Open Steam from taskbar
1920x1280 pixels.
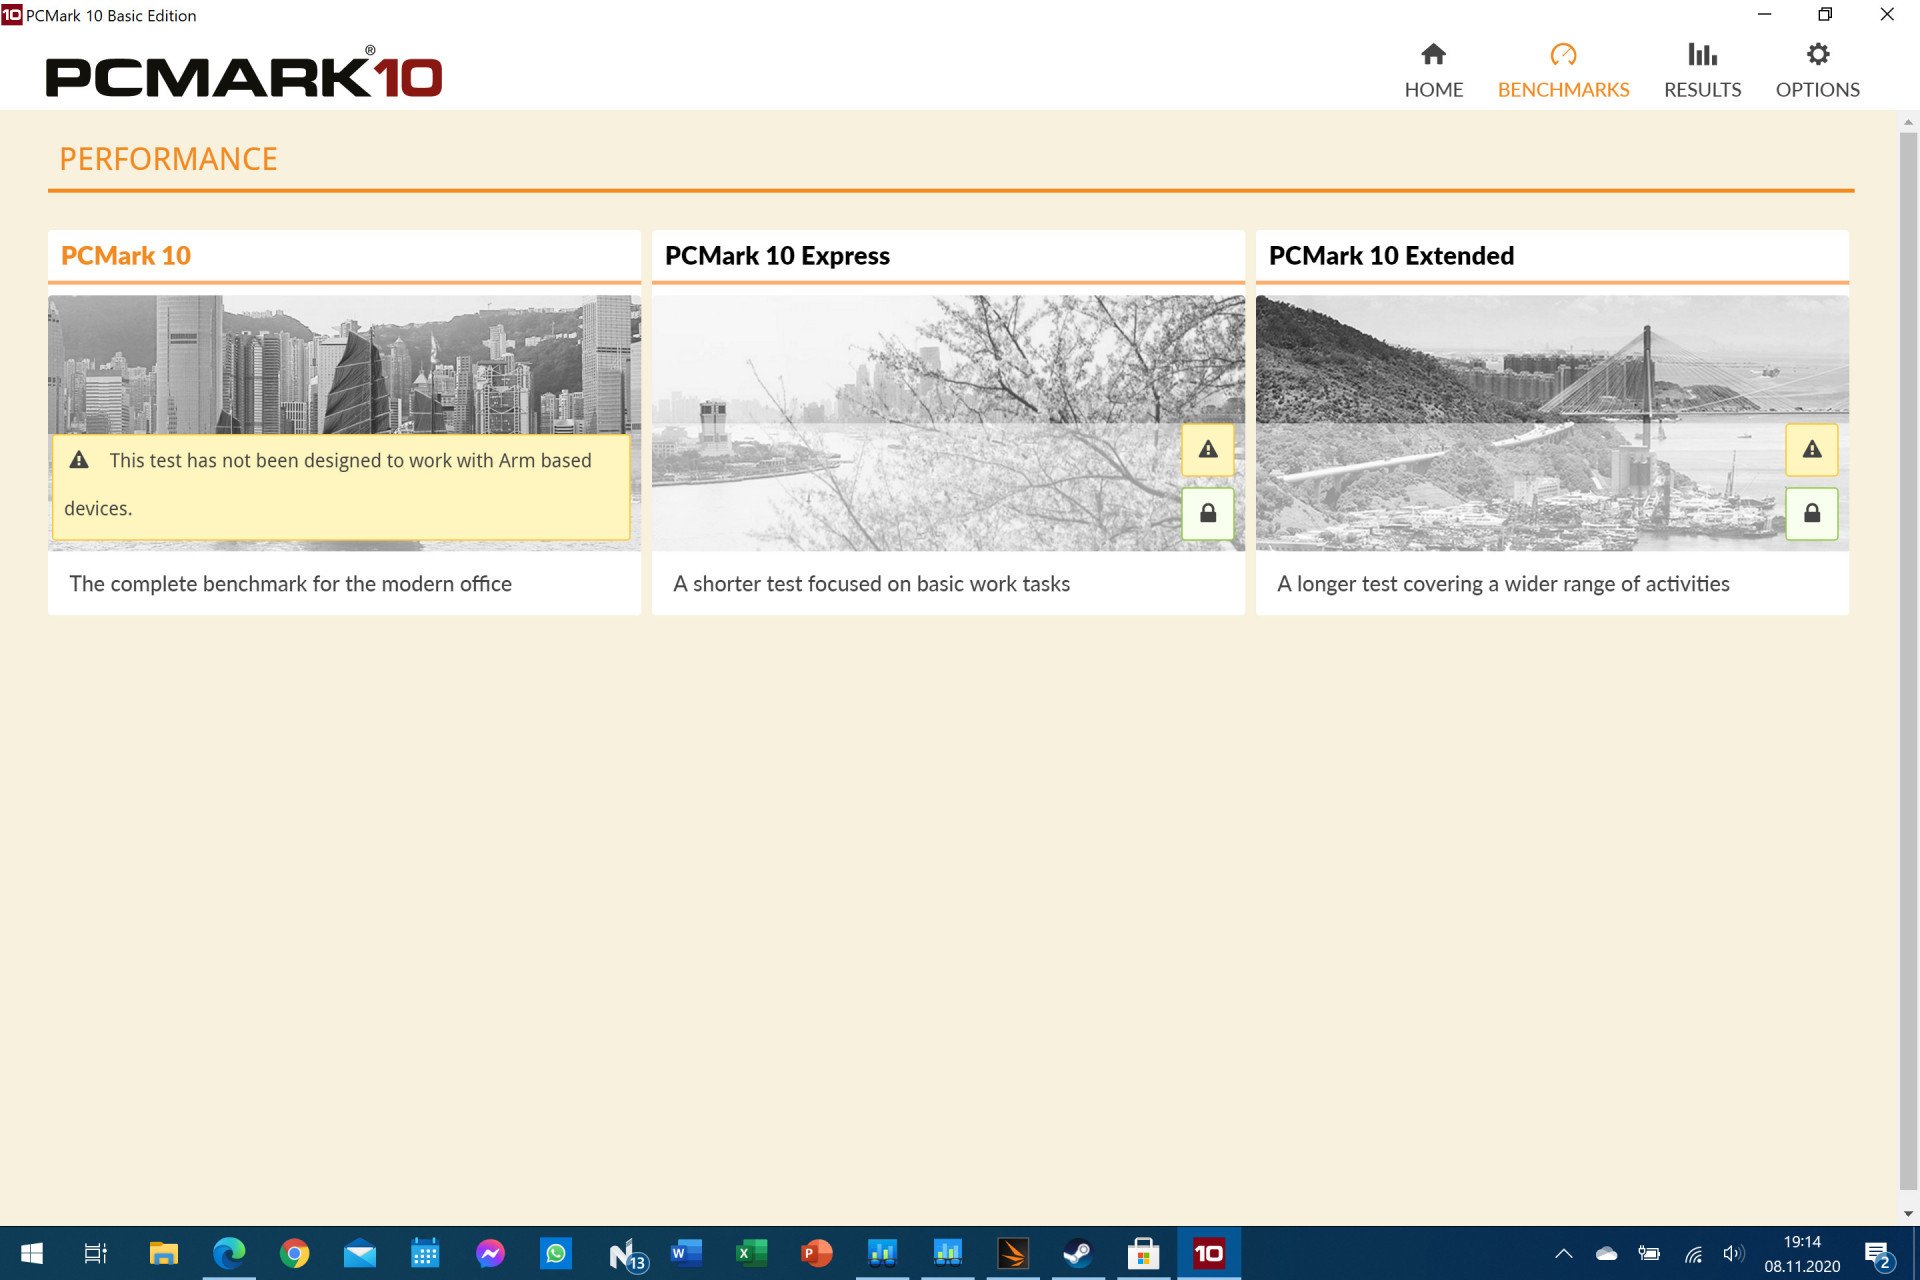click(x=1078, y=1253)
